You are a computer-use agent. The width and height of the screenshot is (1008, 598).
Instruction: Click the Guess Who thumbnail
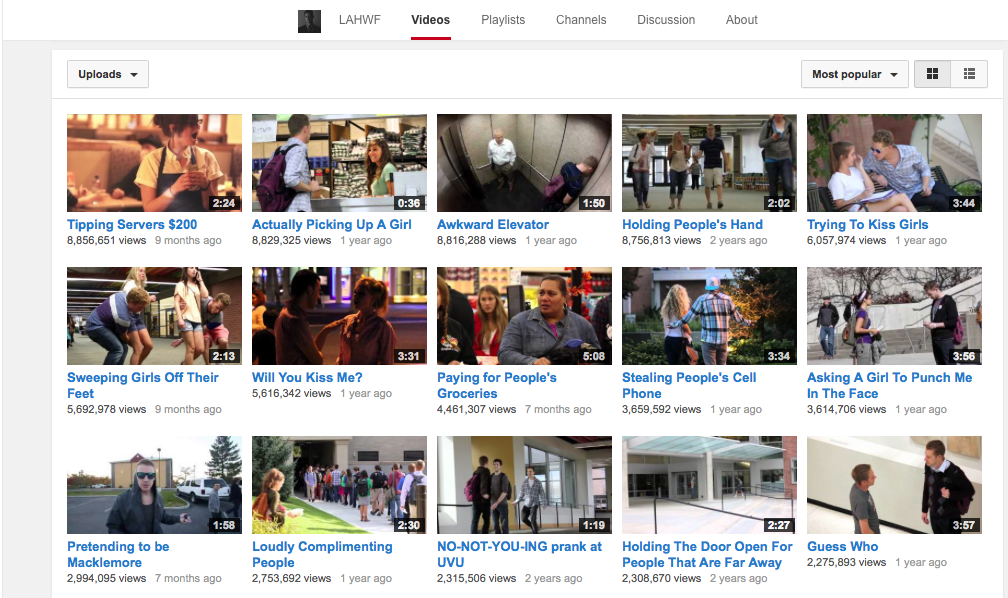(894, 485)
